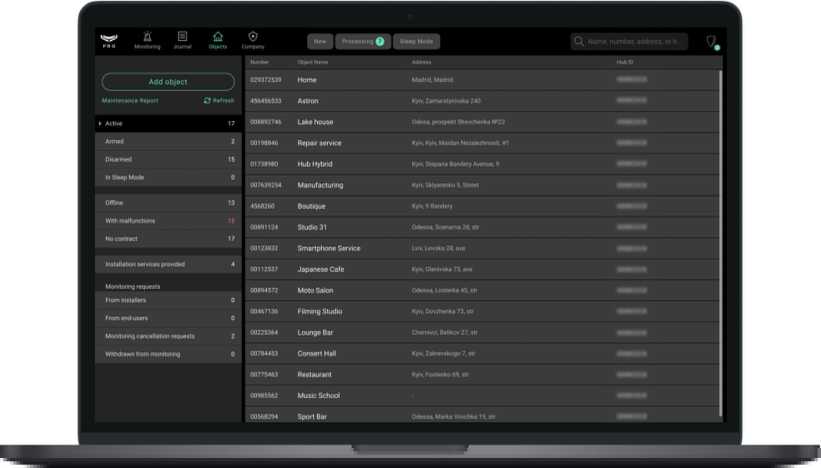Switch to the Sleep Mode tab
Image resolution: width=821 pixels, height=468 pixels.
point(416,42)
